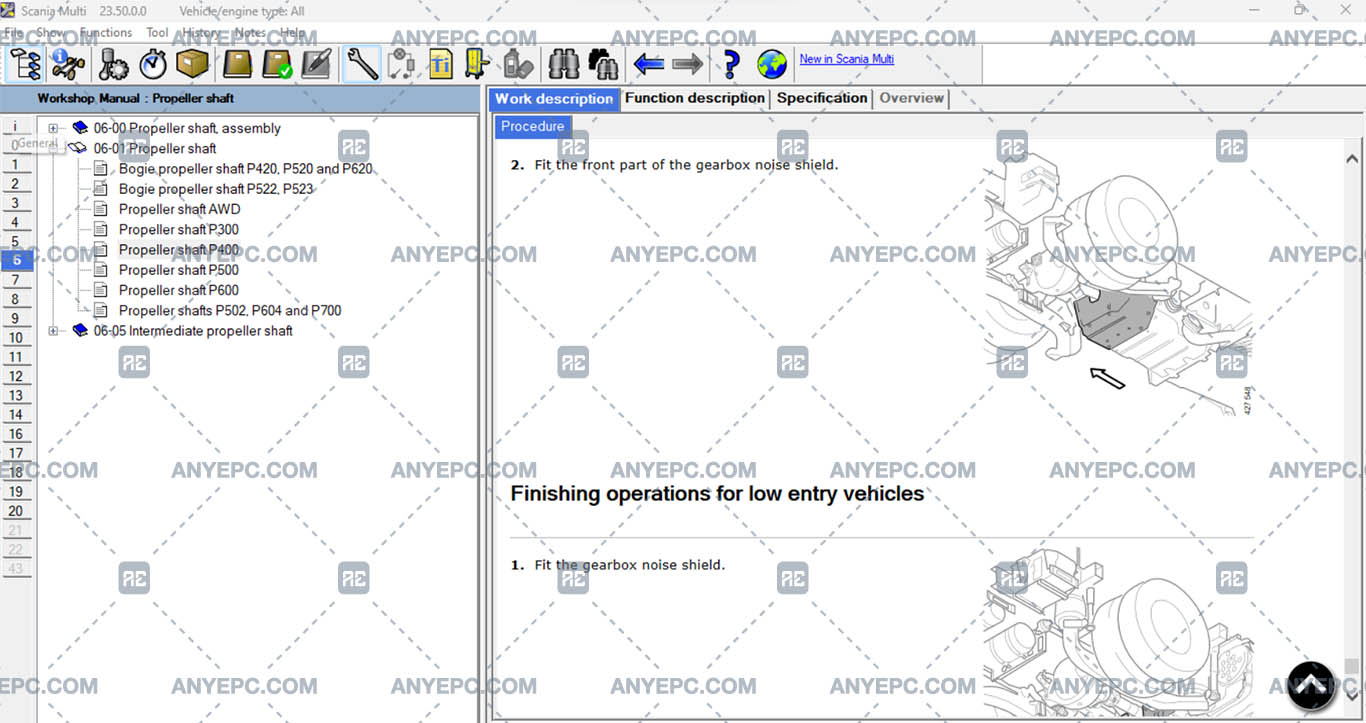Image resolution: width=1366 pixels, height=723 pixels.
Task: Open the Notes menu
Action: (250, 32)
